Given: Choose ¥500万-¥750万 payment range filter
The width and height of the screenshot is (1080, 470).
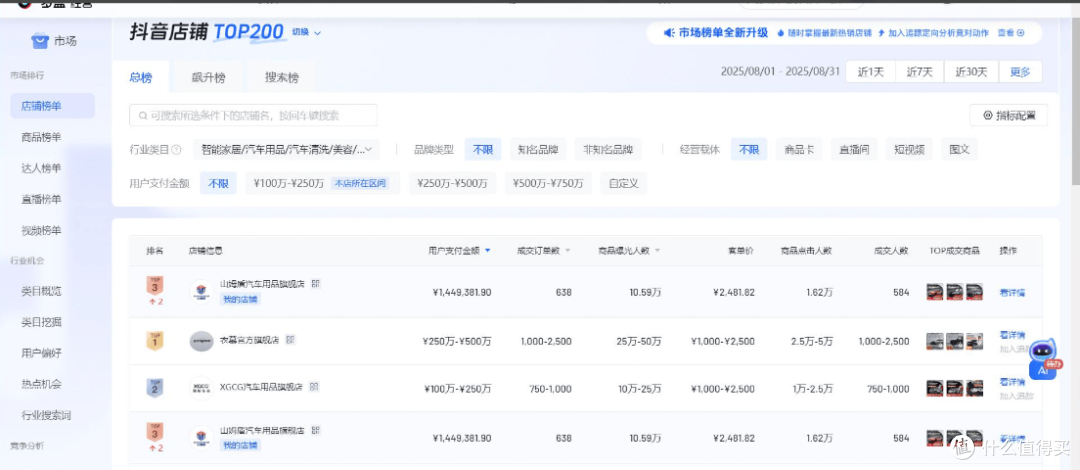Looking at the screenshot, I should (x=548, y=183).
